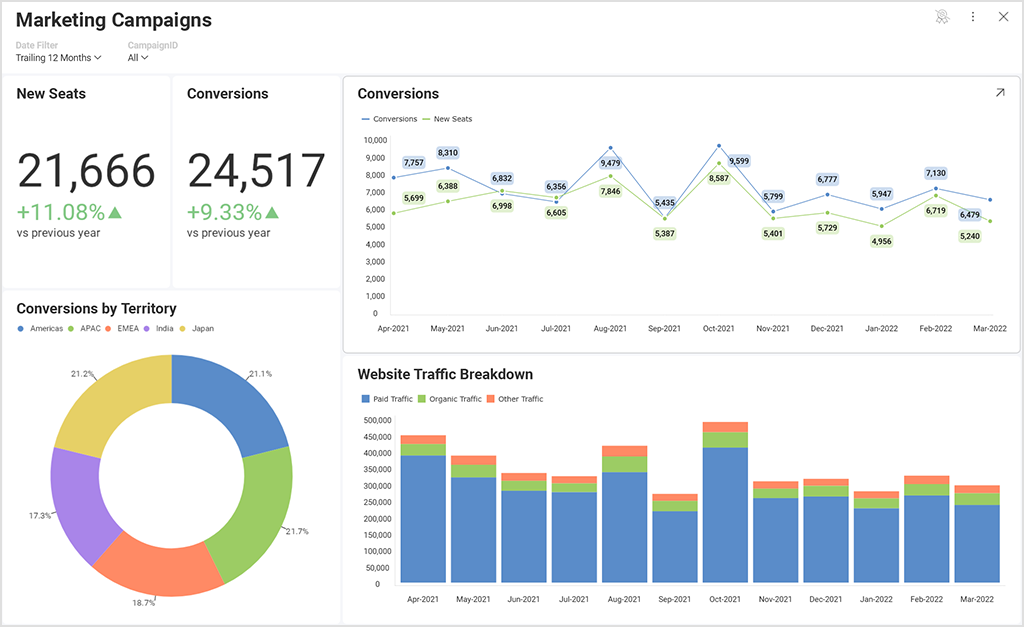Open the Date Filter dropdown showing Trailing 12 Months
Viewport: 1024px width, 627px height.
57,58
